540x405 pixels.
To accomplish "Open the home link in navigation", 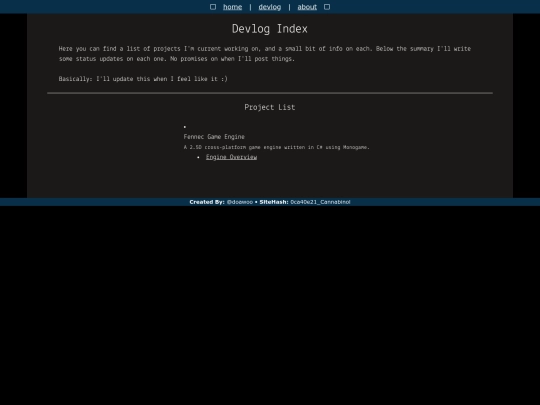I will pos(232,7).
